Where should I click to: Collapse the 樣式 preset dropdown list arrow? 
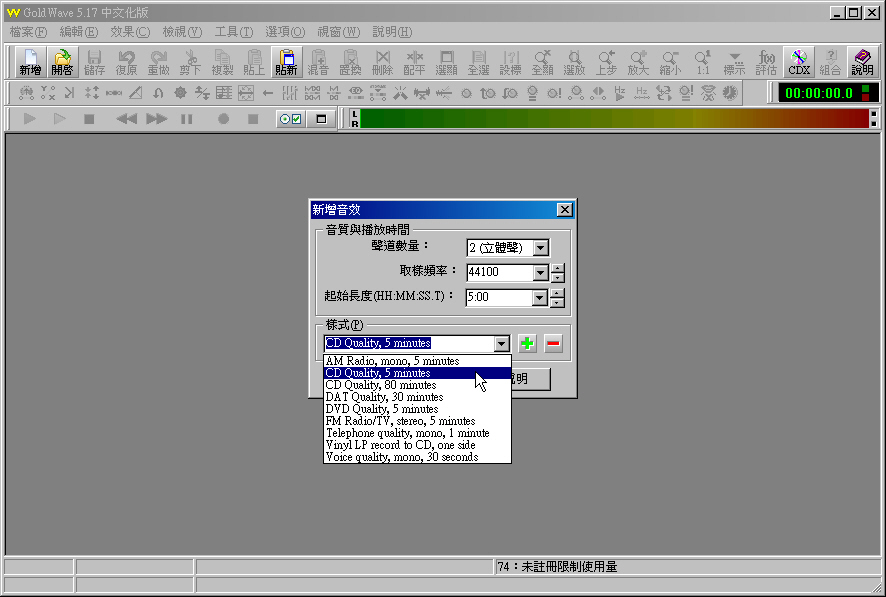click(x=502, y=343)
